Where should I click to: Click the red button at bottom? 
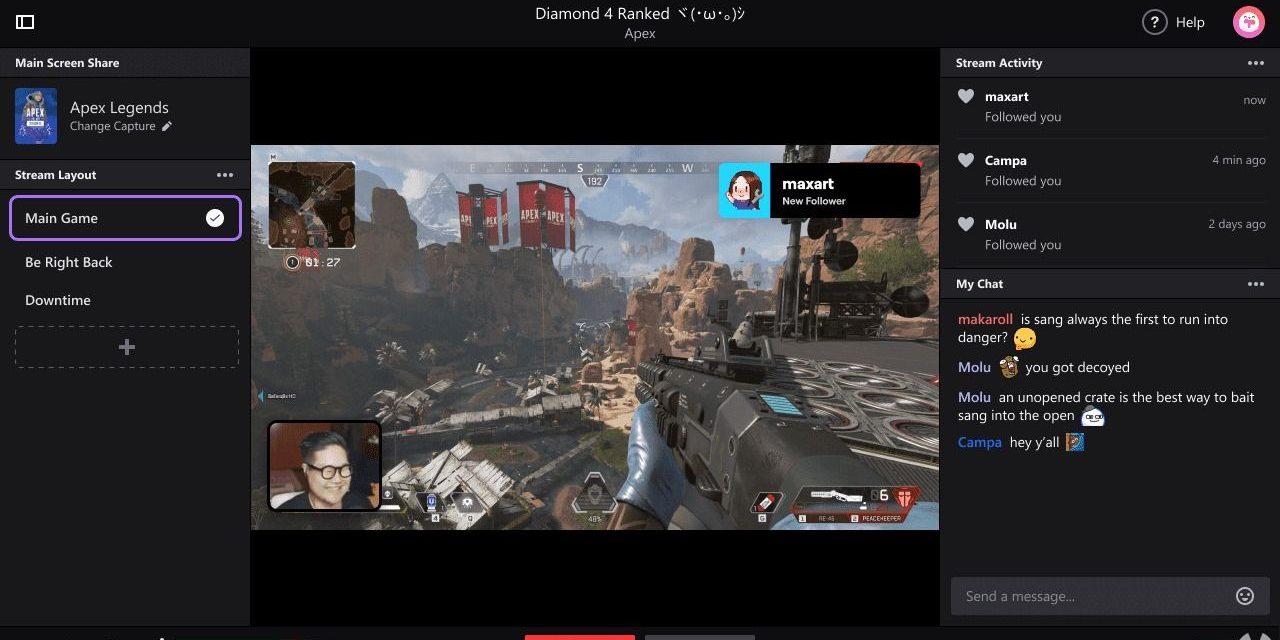[x=579, y=636]
